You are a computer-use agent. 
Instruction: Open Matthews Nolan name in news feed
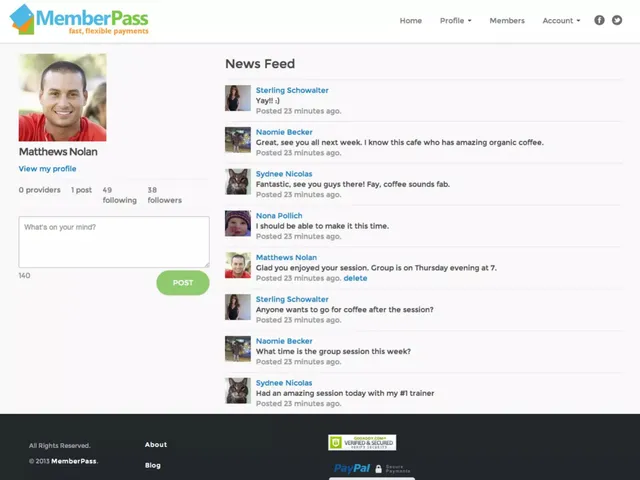(286, 257)
